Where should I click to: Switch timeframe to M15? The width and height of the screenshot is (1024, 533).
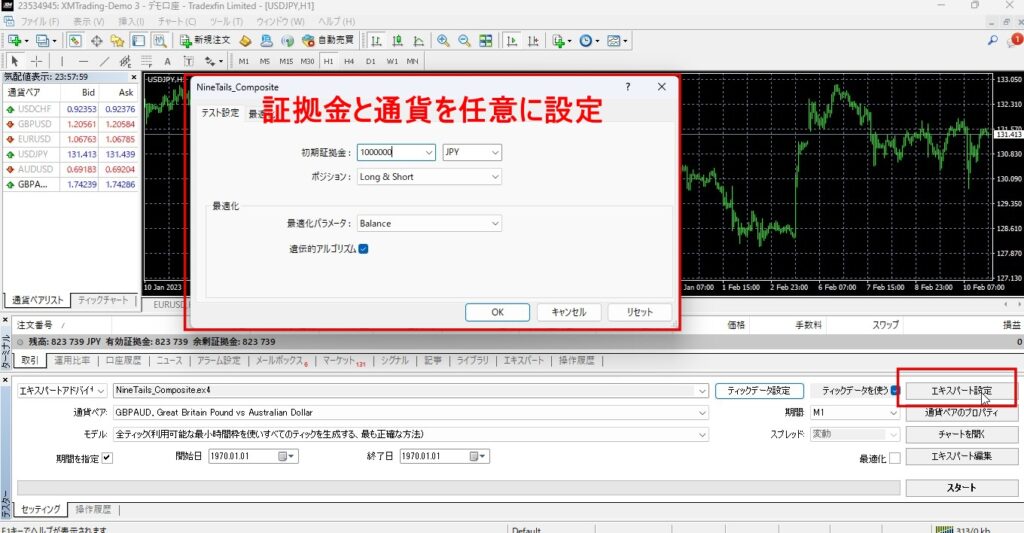pyautogui.click(x=286, y=61)
